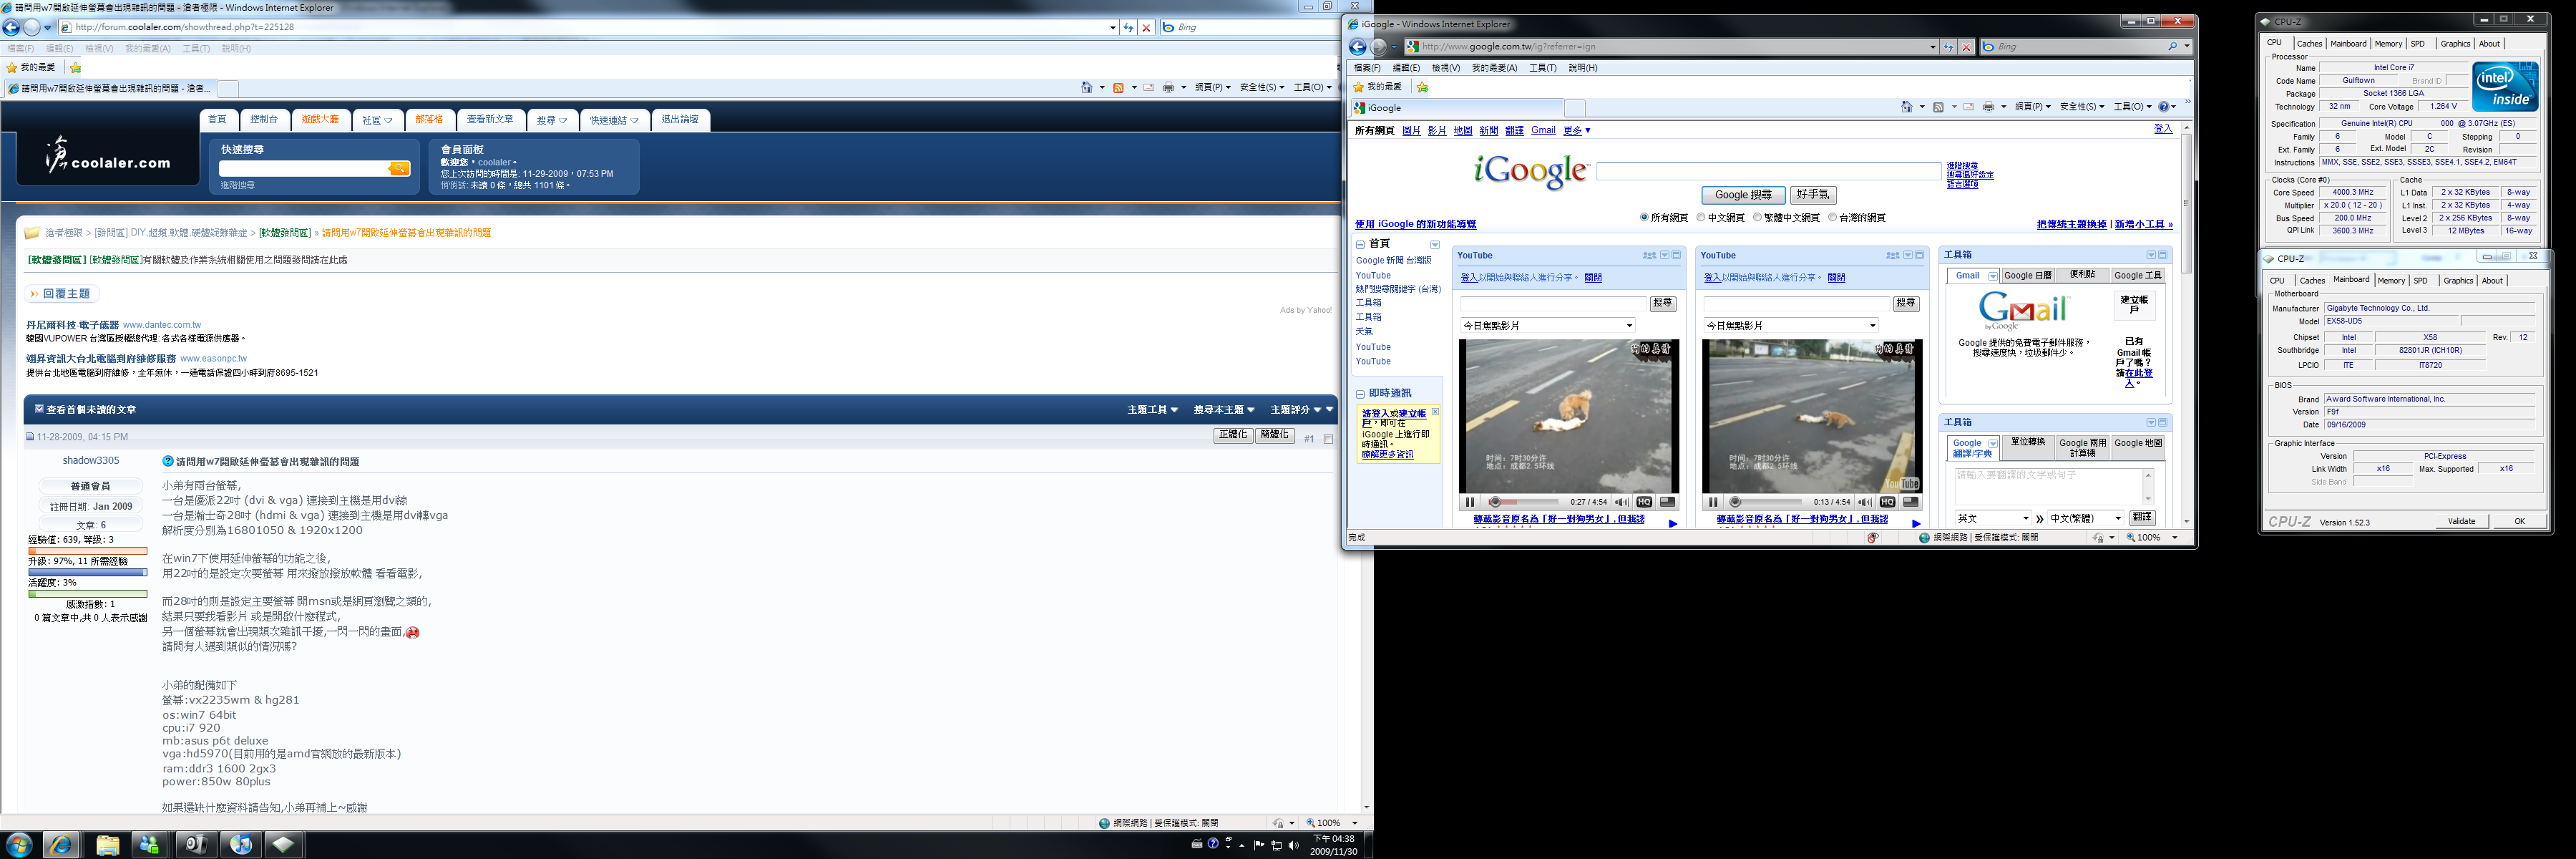The image size is (2576, 859).
Task: Click the forum quick search magnifier button
Action: point(399,168)
